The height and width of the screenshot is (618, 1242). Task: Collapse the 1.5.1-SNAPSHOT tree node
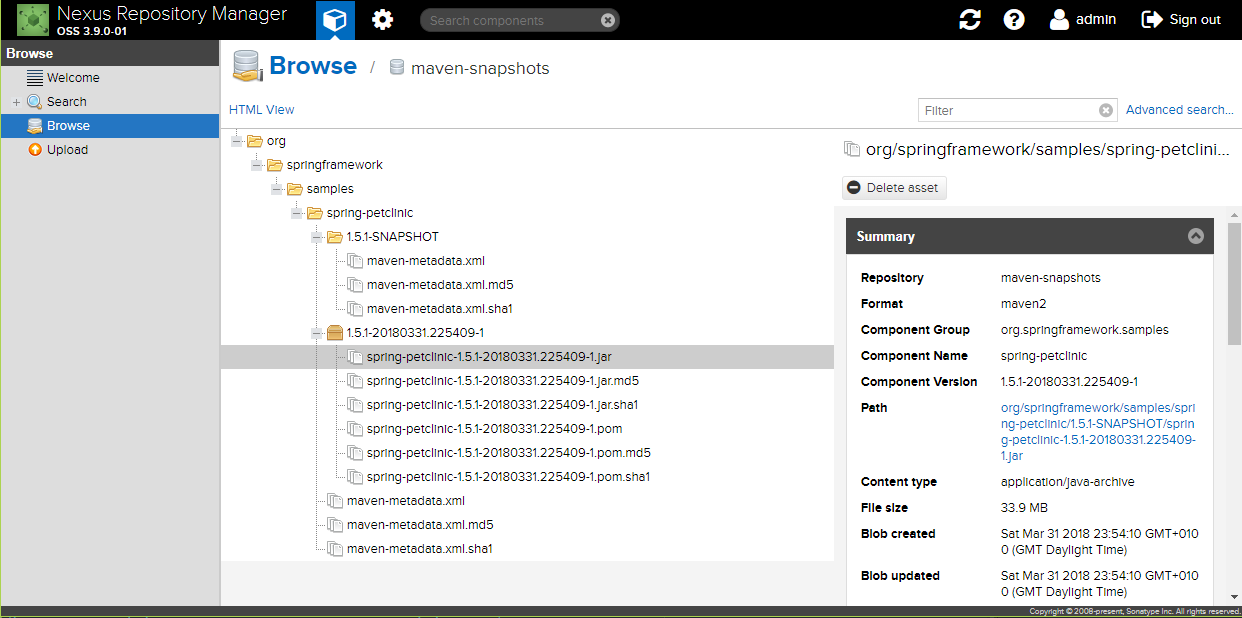point(317,237)
